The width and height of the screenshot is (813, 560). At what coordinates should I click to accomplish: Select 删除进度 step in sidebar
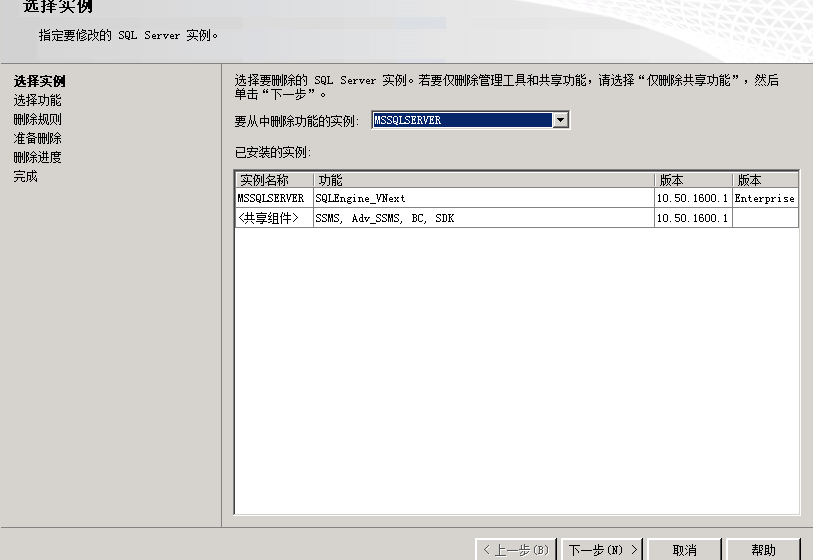click(x=37, y=157)
